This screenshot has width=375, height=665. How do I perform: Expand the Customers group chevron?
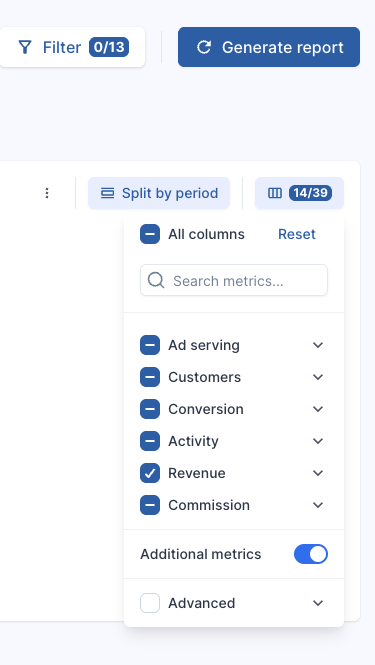pyautogui.click(x=318, y=377)
